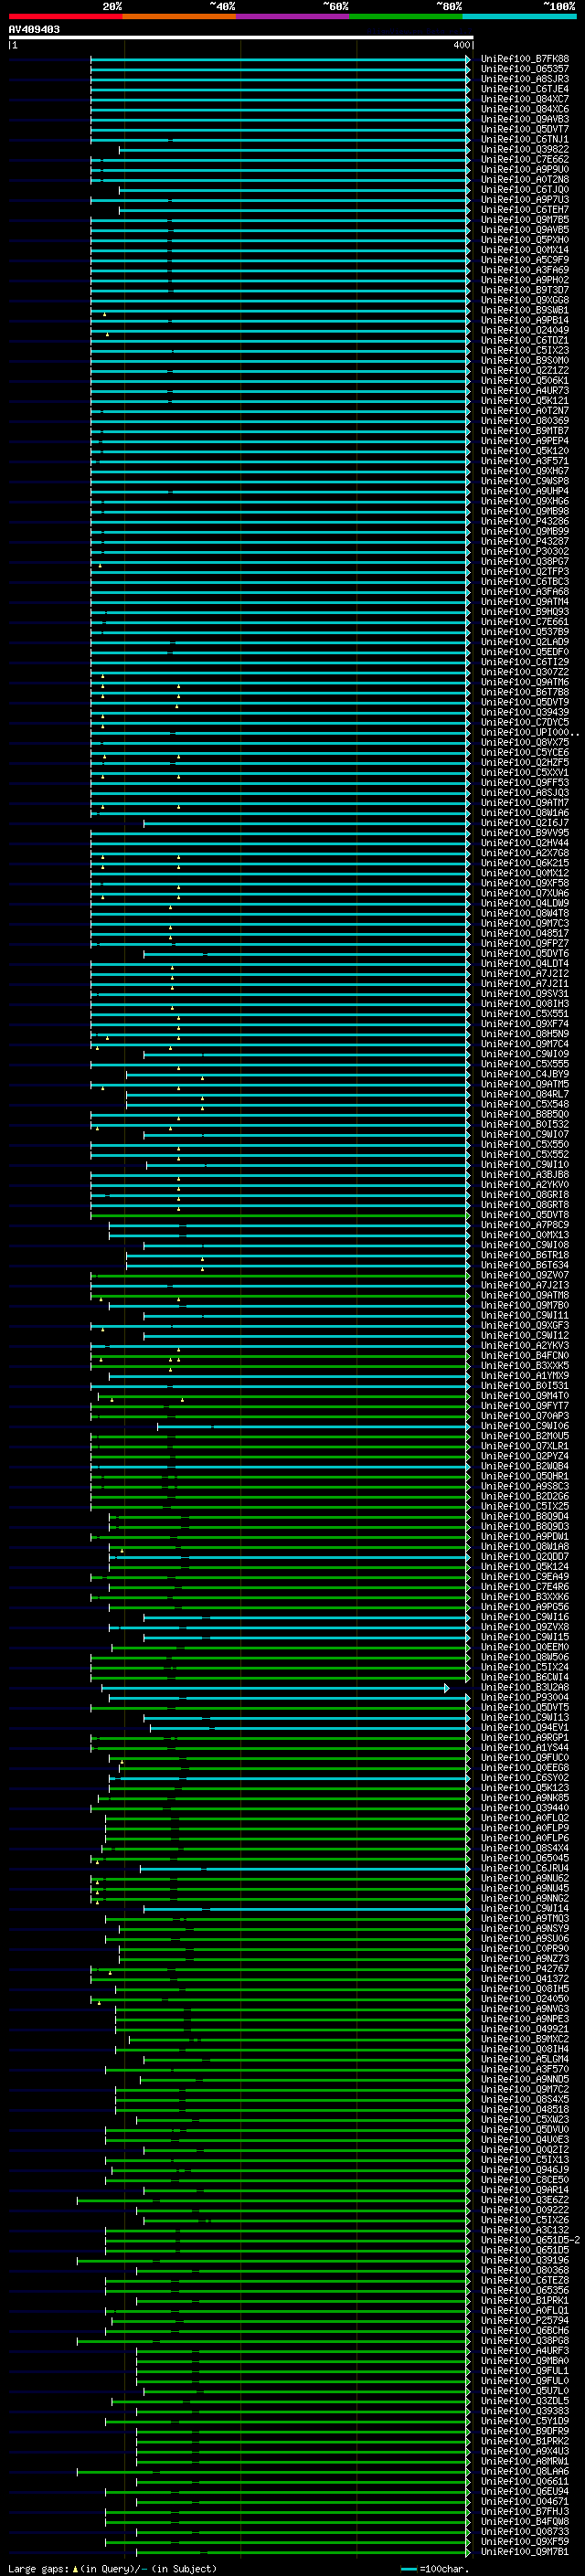Open hit UniRef100_Q9AVB3
This screenshot has height=2576, width=585.
click(x=524, y=119)
